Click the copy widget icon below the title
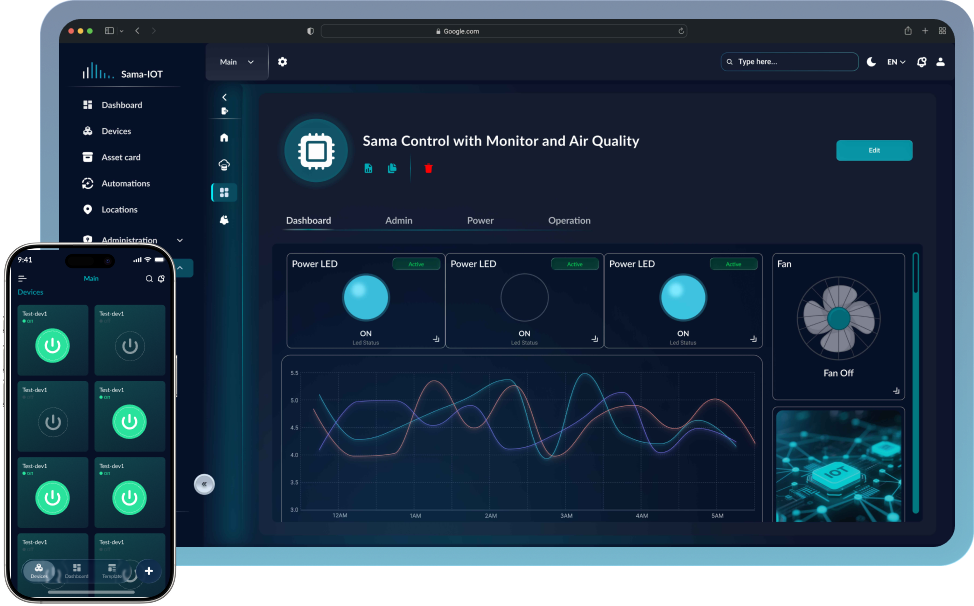Screen dimensions: 974x606 pos(391,168)
